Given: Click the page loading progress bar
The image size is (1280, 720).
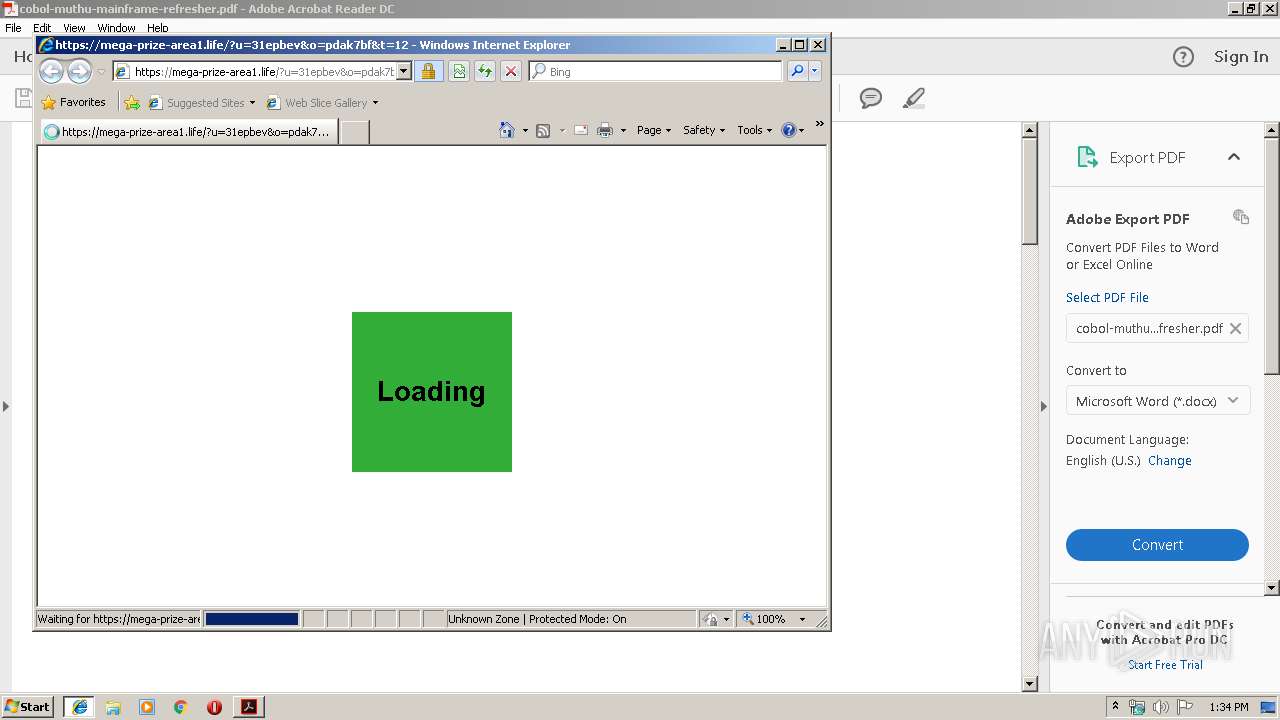Looking at the screenshot, I should pos(252,619).
